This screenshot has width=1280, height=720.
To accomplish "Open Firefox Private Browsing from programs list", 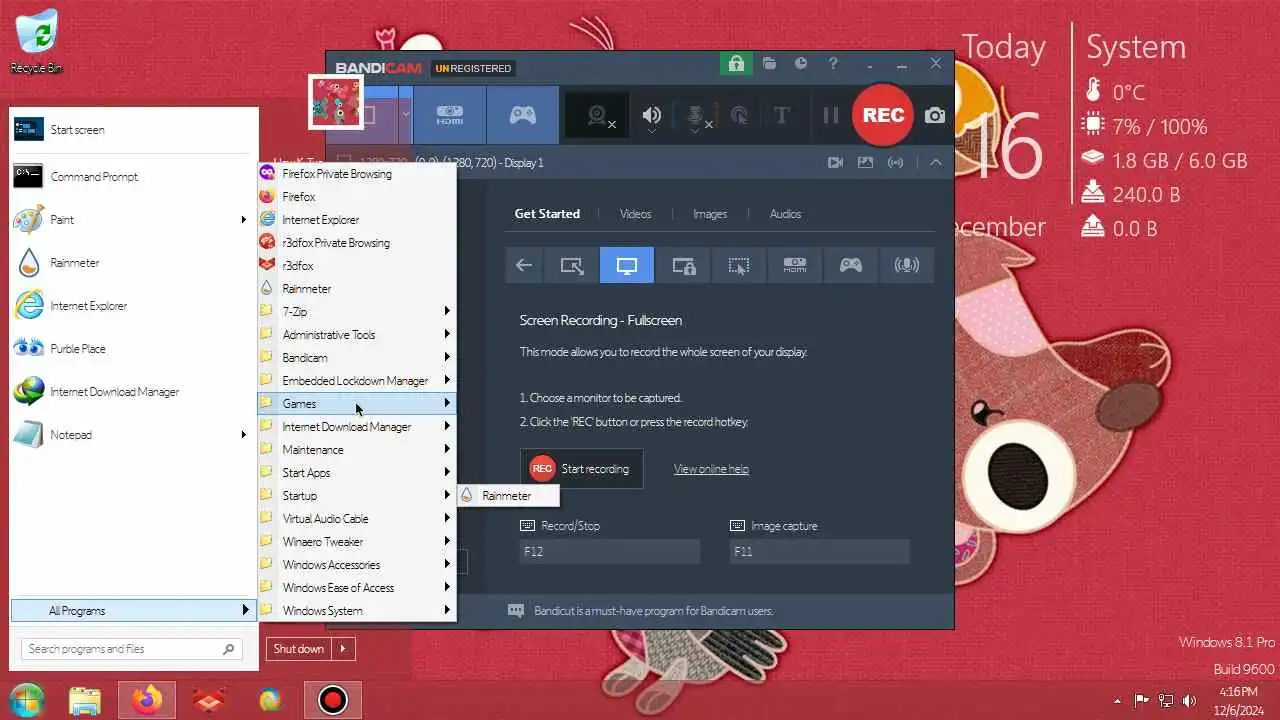I will (x=357, y=174).
